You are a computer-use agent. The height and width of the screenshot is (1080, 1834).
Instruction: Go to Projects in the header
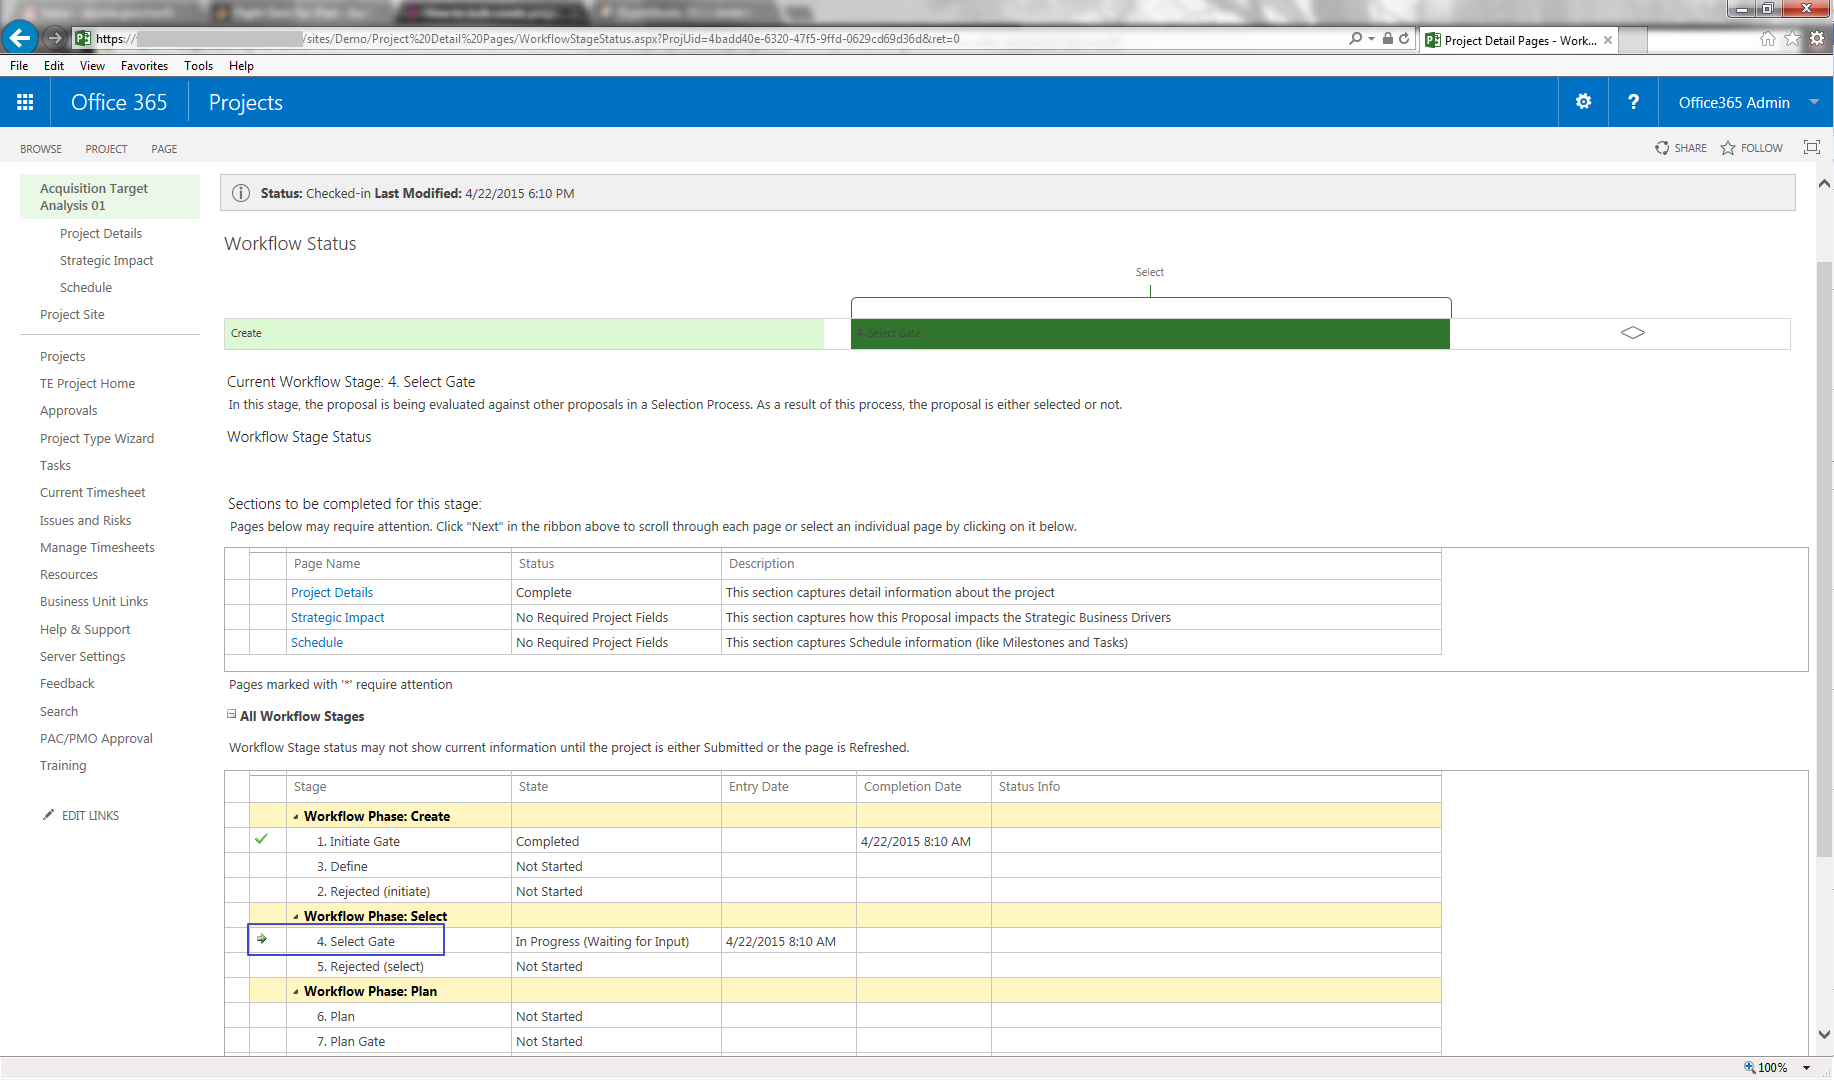246,102
